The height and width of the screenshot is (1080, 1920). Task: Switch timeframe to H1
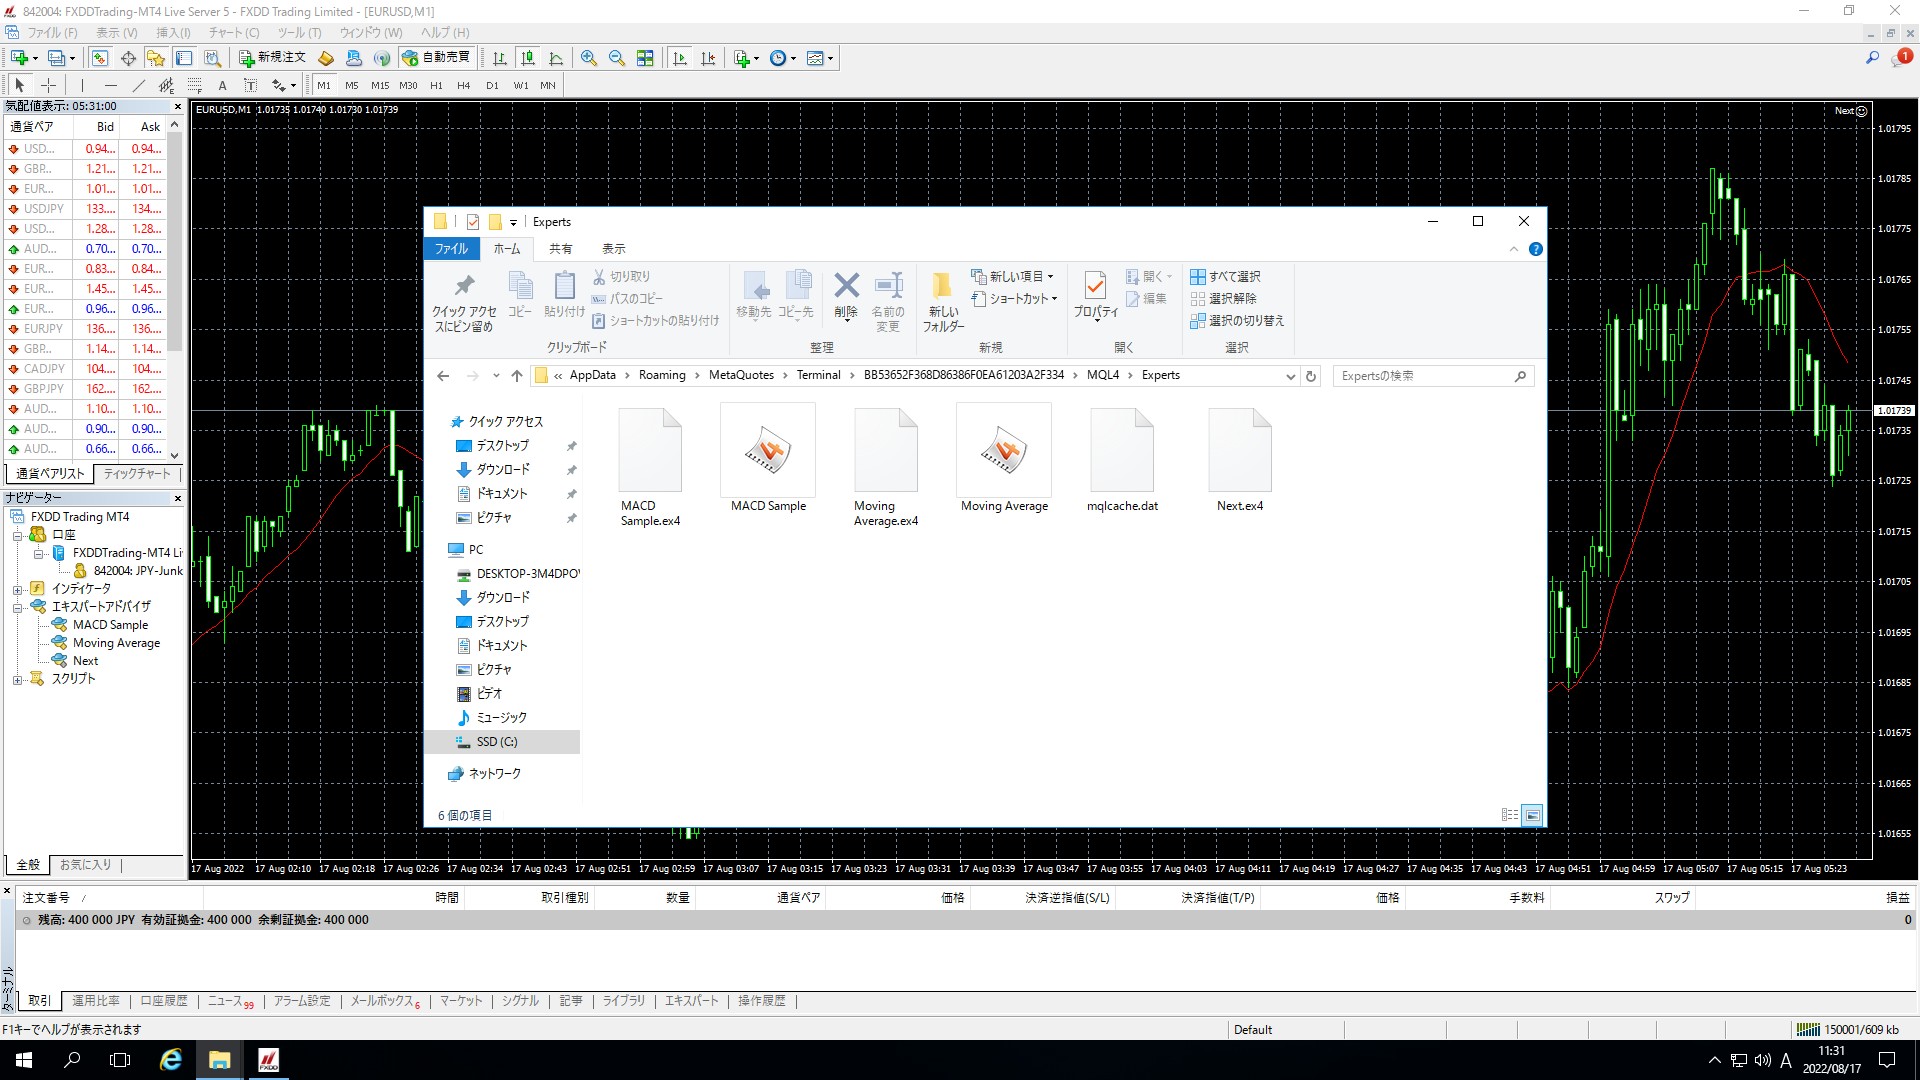tap(436, 85)
